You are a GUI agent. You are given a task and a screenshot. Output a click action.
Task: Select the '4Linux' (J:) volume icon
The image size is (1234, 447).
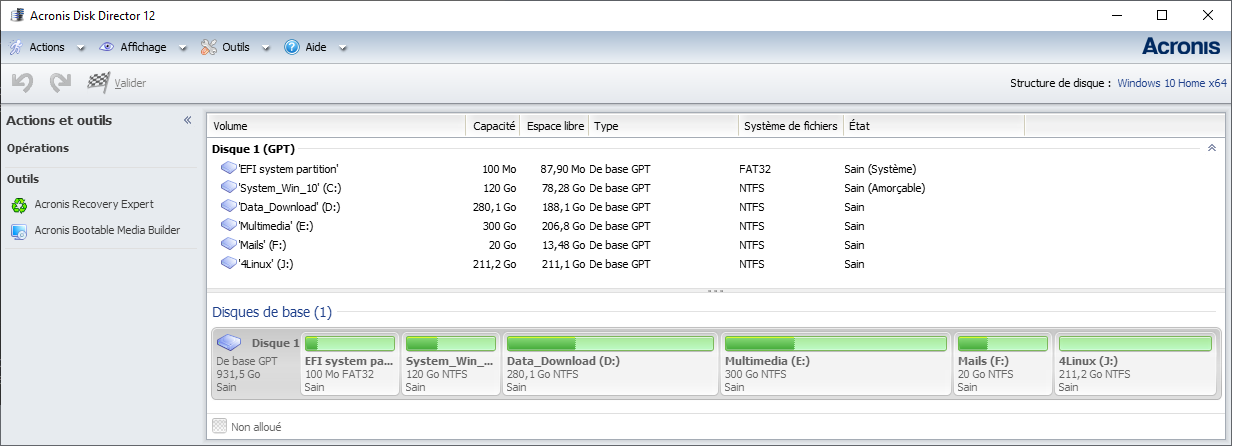coord(228,264)
